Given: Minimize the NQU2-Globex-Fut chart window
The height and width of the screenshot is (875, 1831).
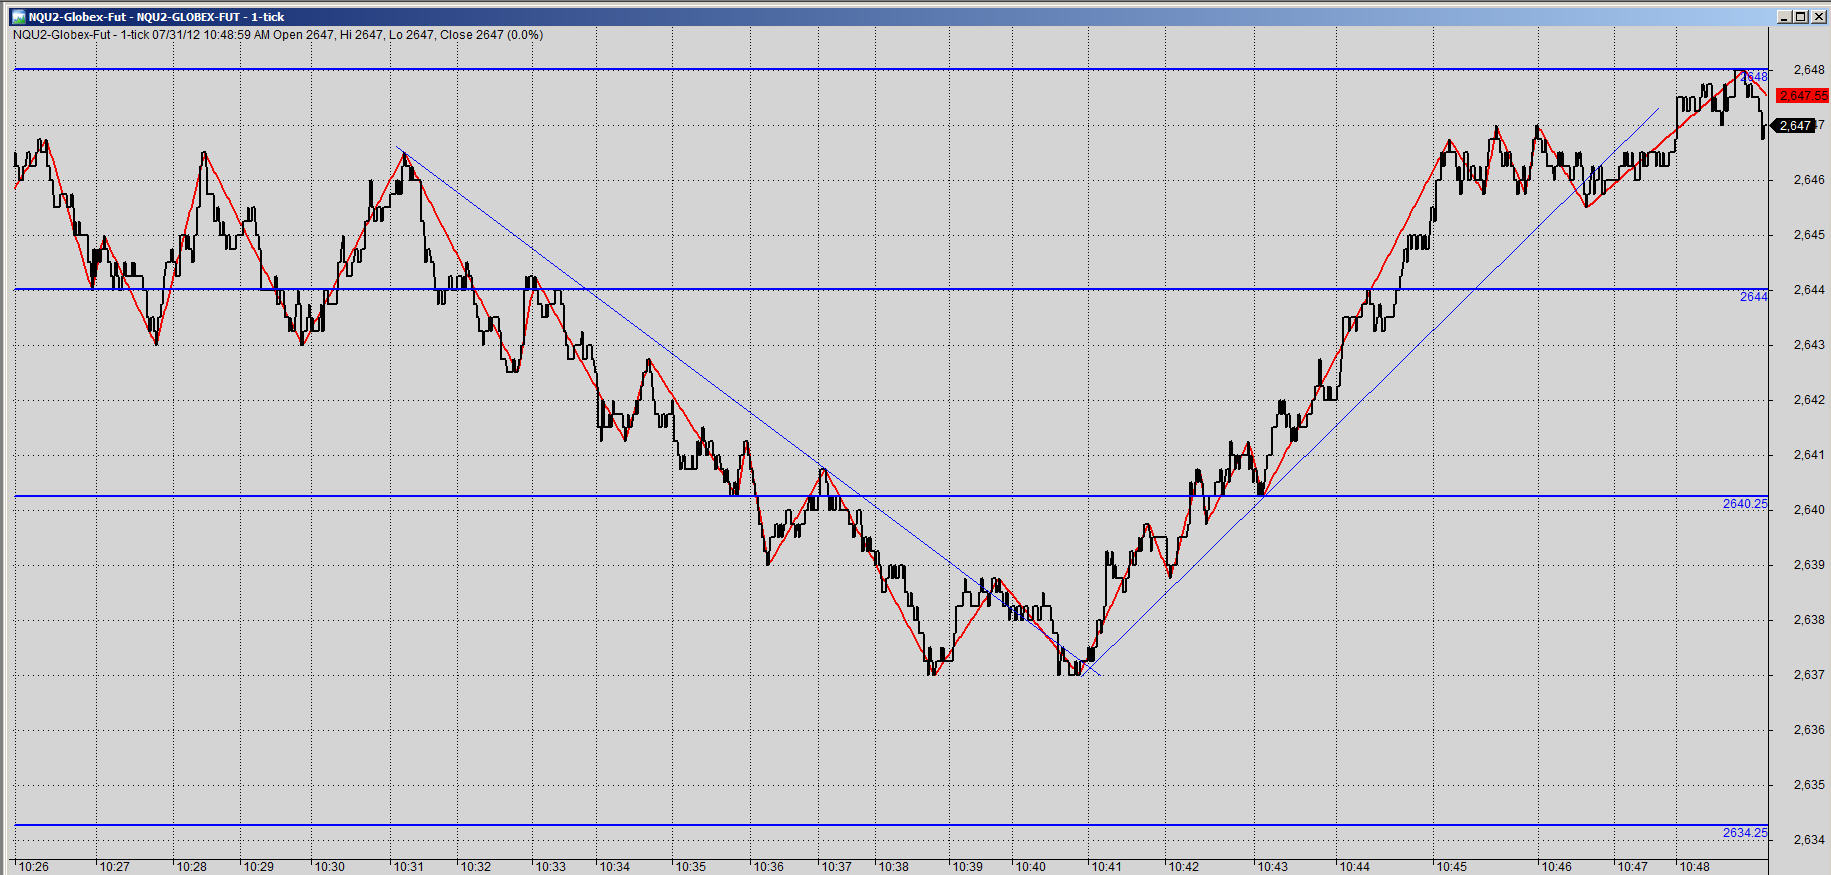Looking at the screenshot, I should (1784, 16).
